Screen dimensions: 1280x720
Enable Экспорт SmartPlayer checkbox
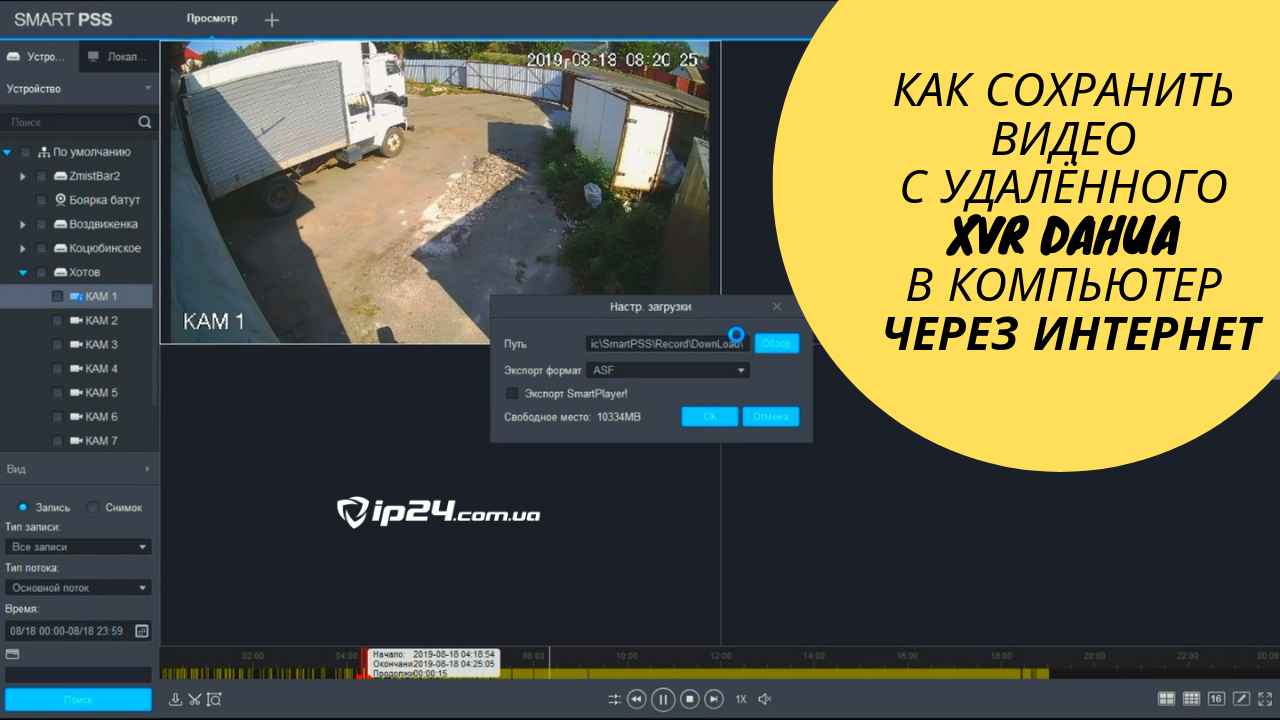[x=512, y=394]
